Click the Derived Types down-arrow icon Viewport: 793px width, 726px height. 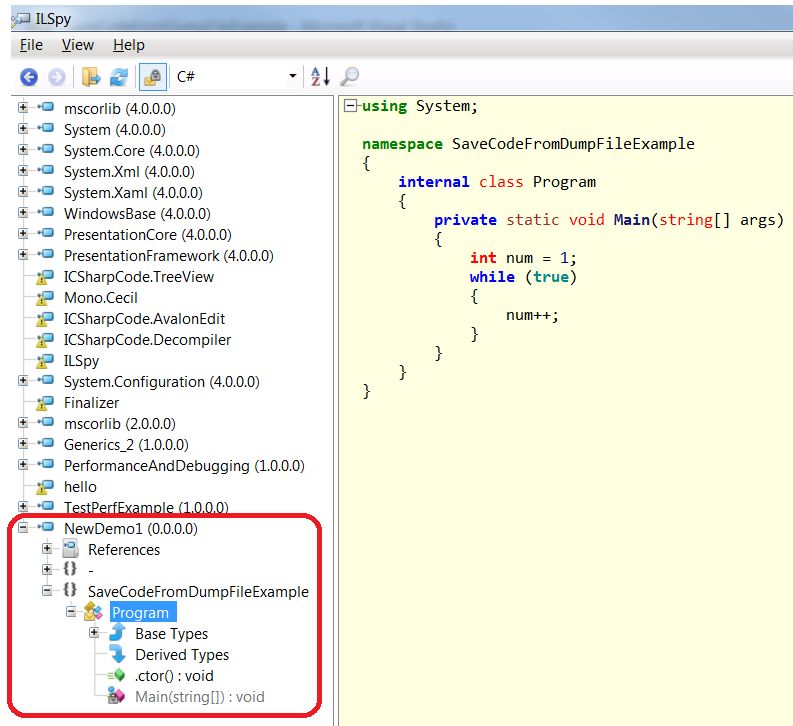[117, 654]
